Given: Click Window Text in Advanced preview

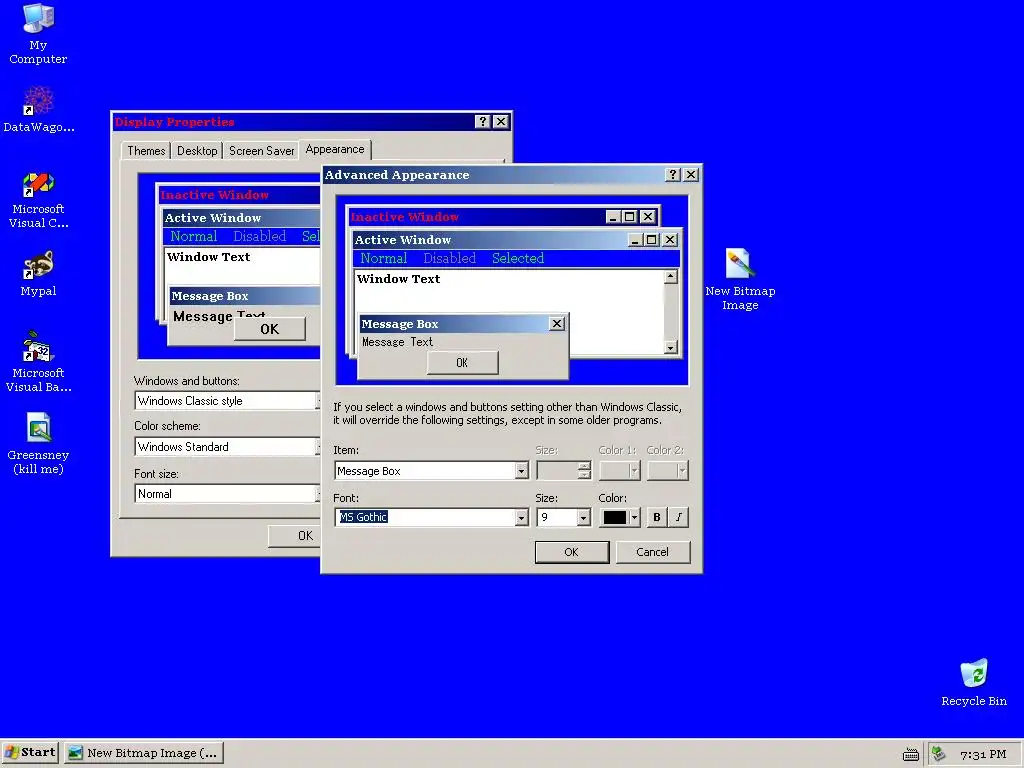Looking at the screenshot, I should point(398,279).
